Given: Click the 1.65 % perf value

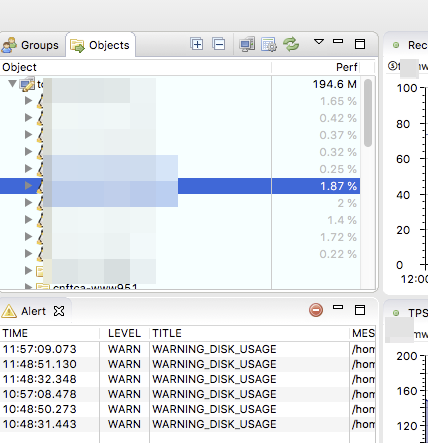Looking at the screenshot, I should (338, 101).
